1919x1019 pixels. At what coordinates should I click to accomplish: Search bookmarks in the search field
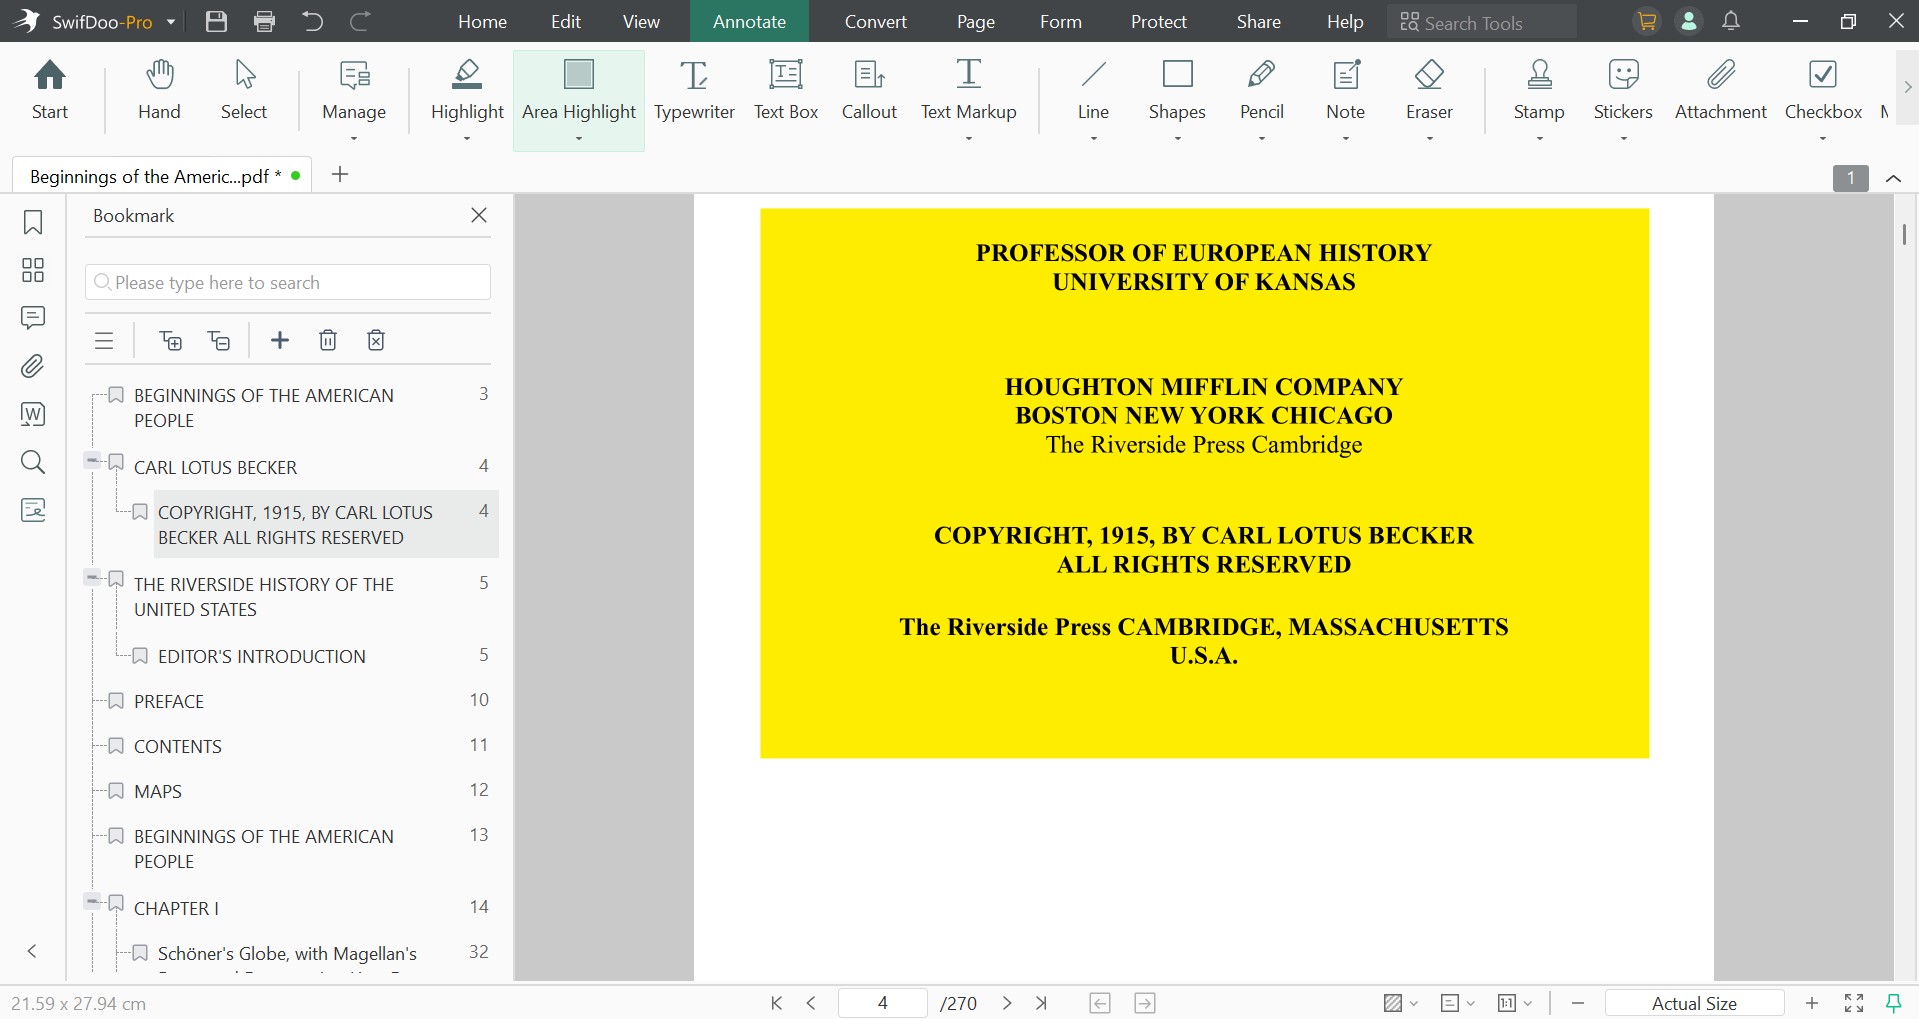tap(288, 282)
